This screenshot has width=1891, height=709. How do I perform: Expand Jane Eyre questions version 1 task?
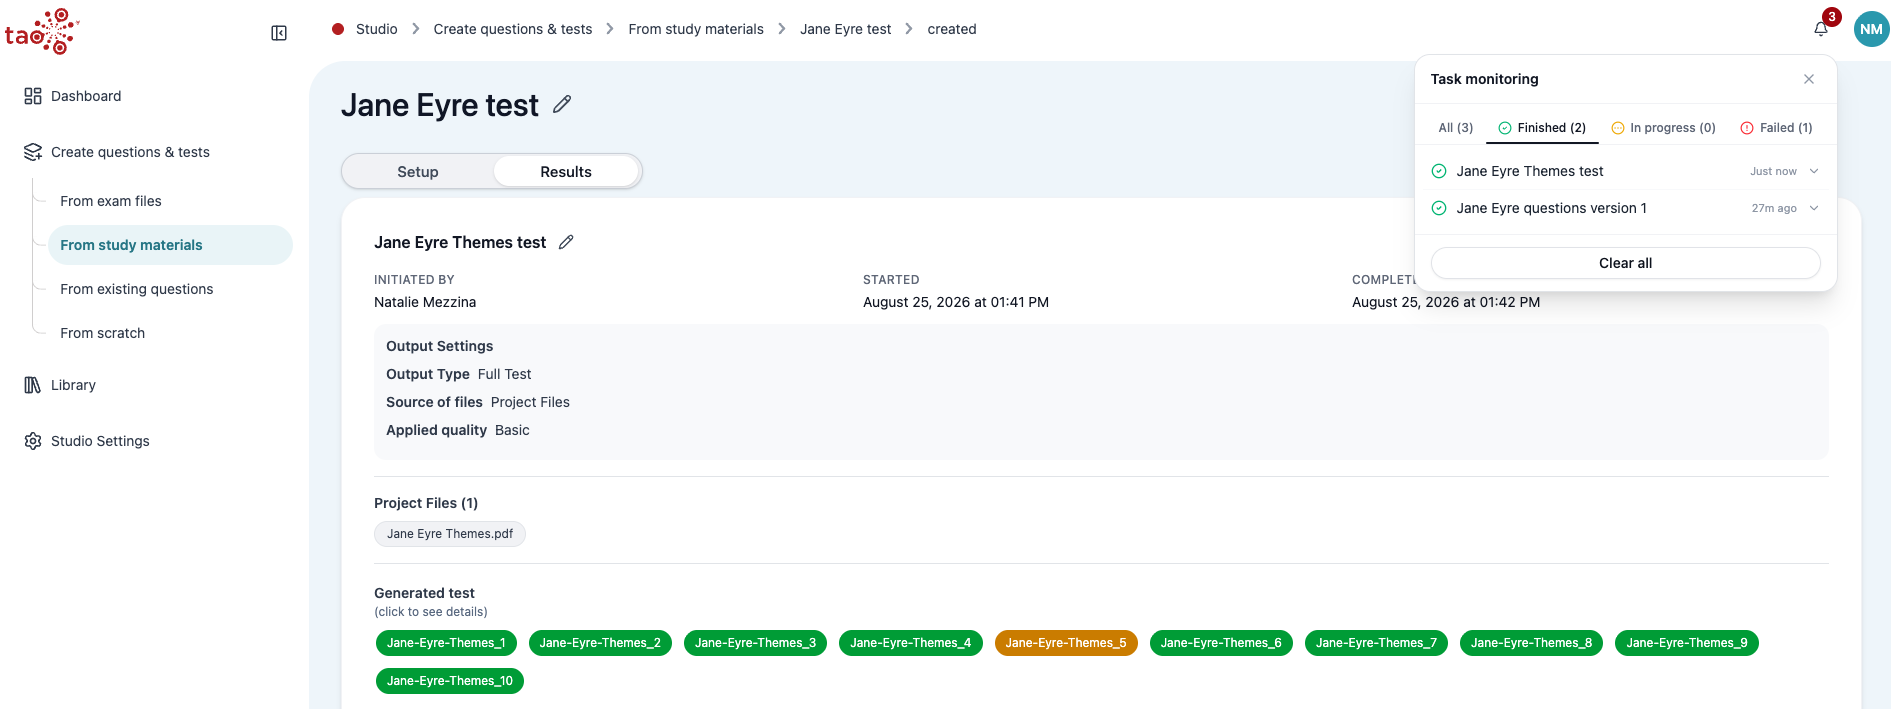click(x=1814, y=208)
